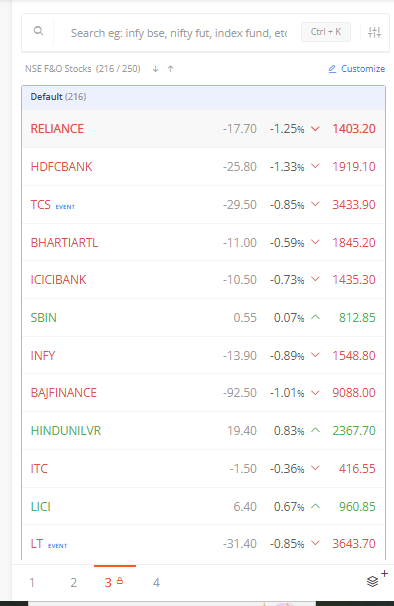
Task: Collapse the Default (216) group header
Action: 203,97
